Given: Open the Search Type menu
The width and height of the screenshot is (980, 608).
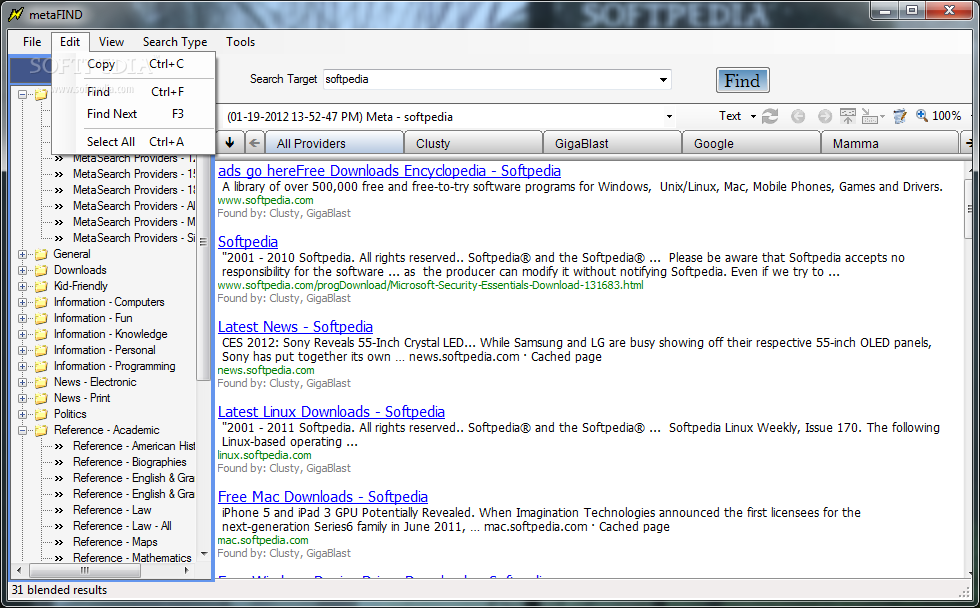Looking at the screenshot, I should (x=175, y=42).
